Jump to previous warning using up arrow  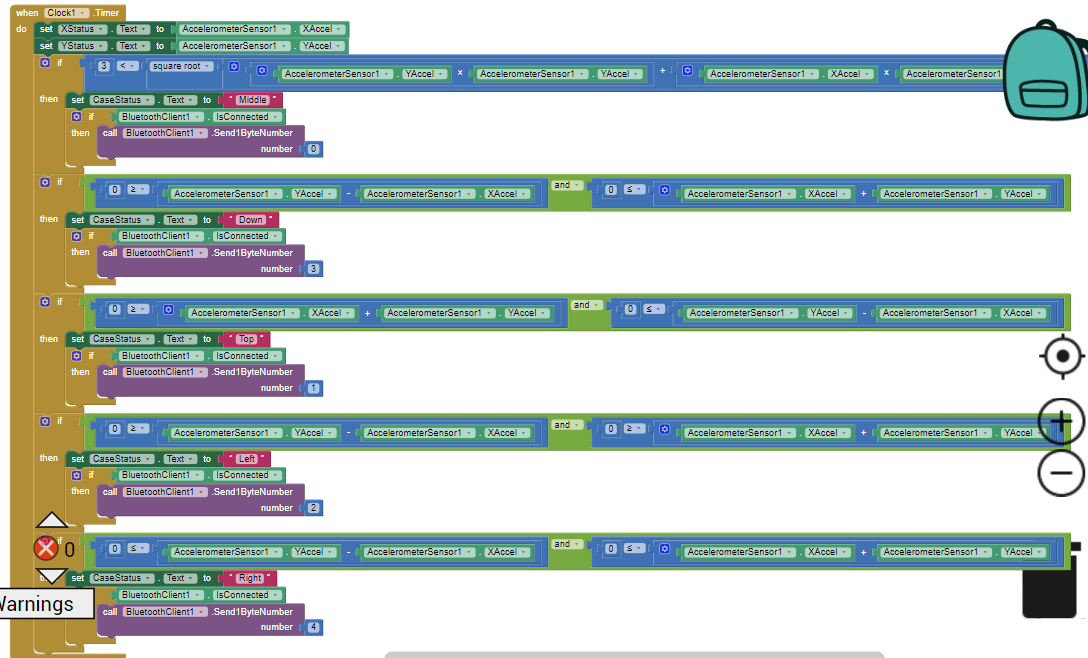click(x=52, y=520)
